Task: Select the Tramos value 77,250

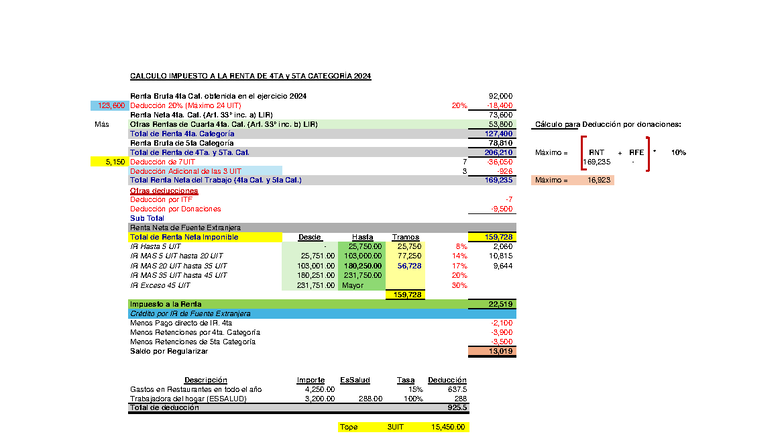Action: [x=409, y=256]
